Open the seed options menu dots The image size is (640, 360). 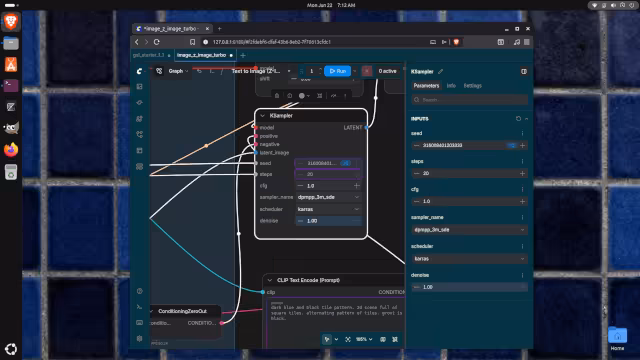click(522, 133)
